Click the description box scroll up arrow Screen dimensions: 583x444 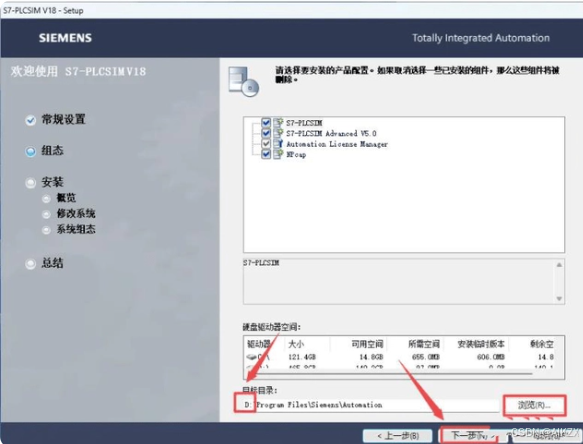click(559, 265)
